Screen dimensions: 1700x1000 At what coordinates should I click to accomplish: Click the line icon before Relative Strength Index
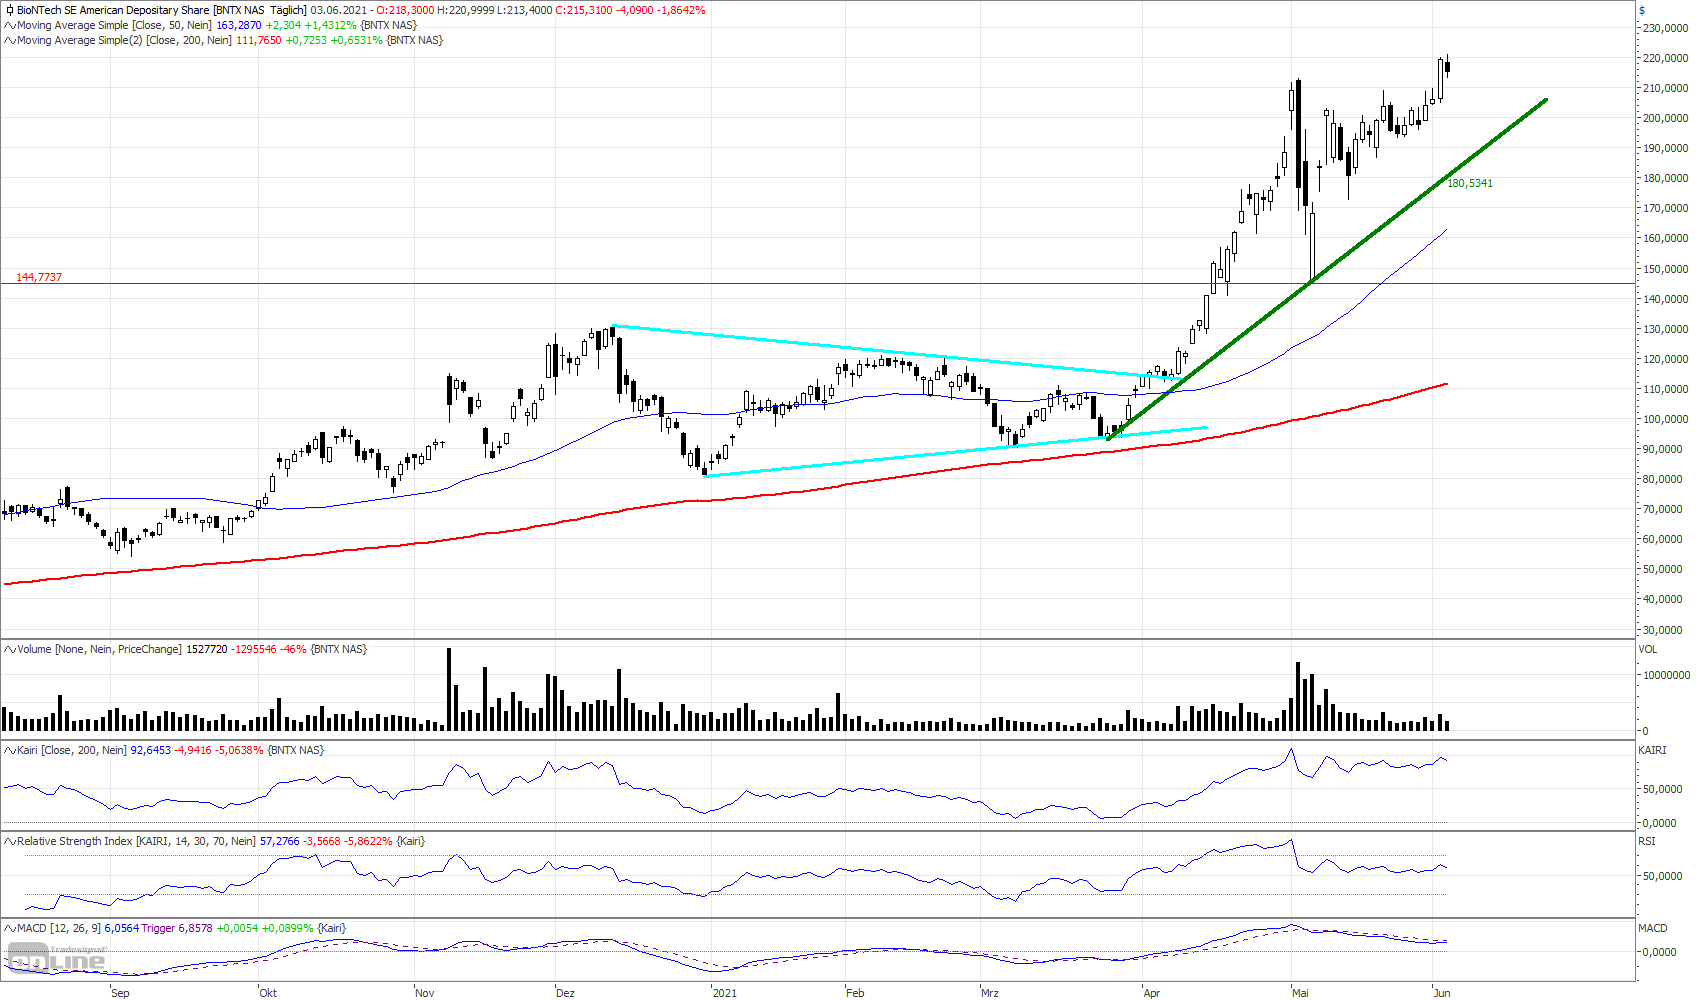[9, 841]
